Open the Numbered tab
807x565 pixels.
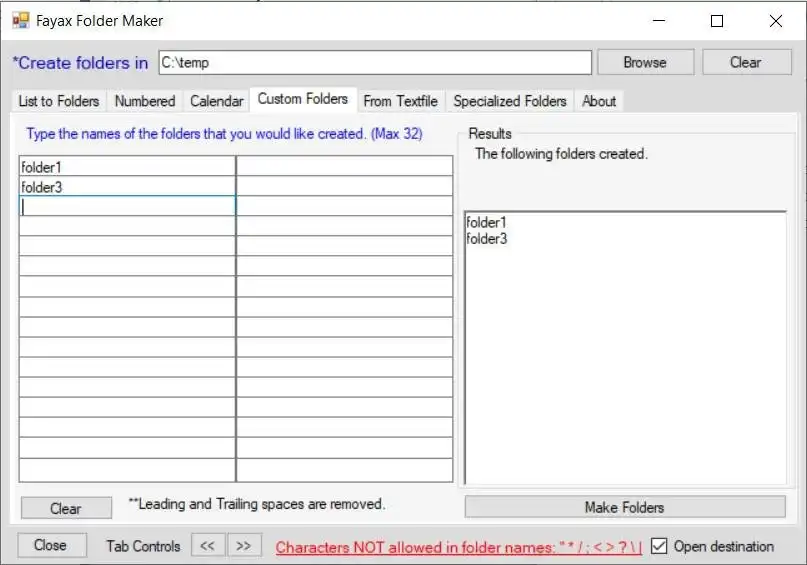145,101
